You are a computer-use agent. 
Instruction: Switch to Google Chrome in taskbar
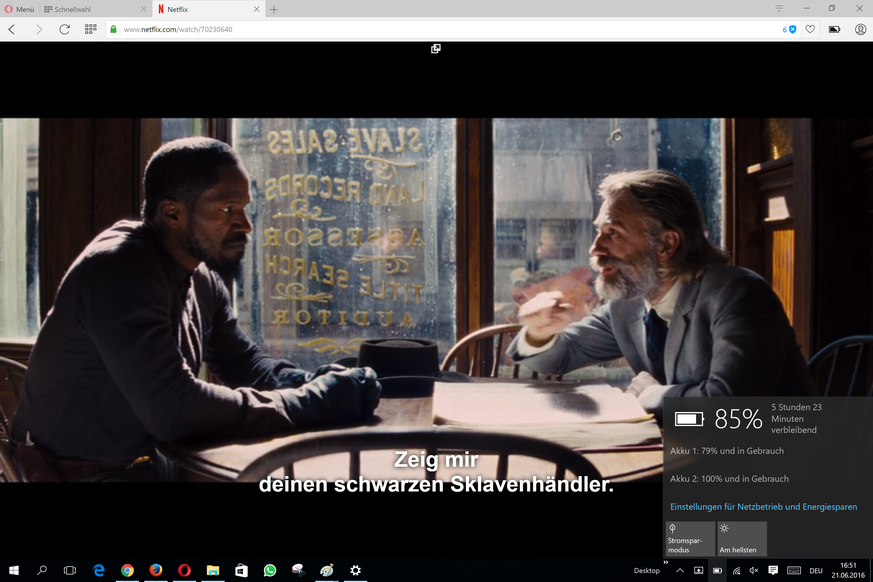(x=127, y=570)
